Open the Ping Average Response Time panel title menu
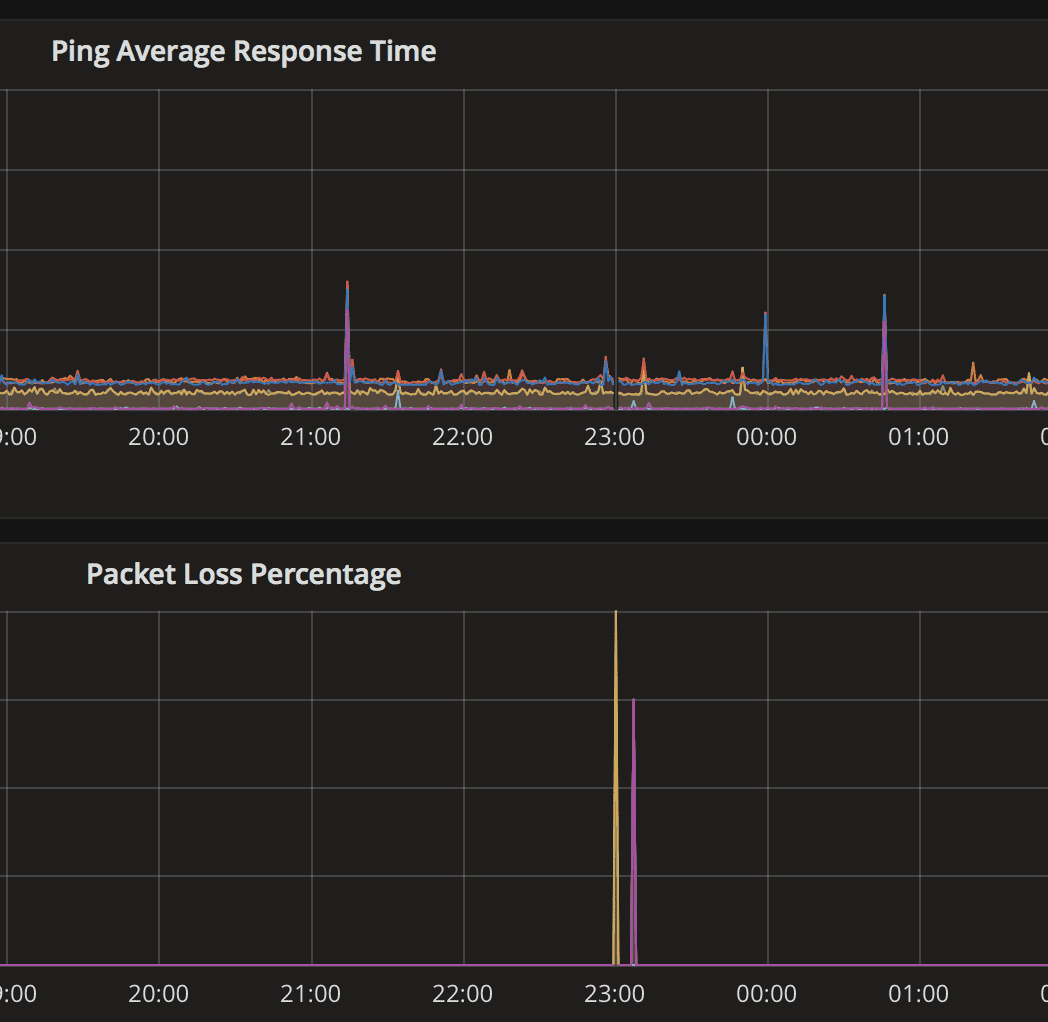Image resolution: width=1048 pixels, height=1022 pixels. (243, 51)
